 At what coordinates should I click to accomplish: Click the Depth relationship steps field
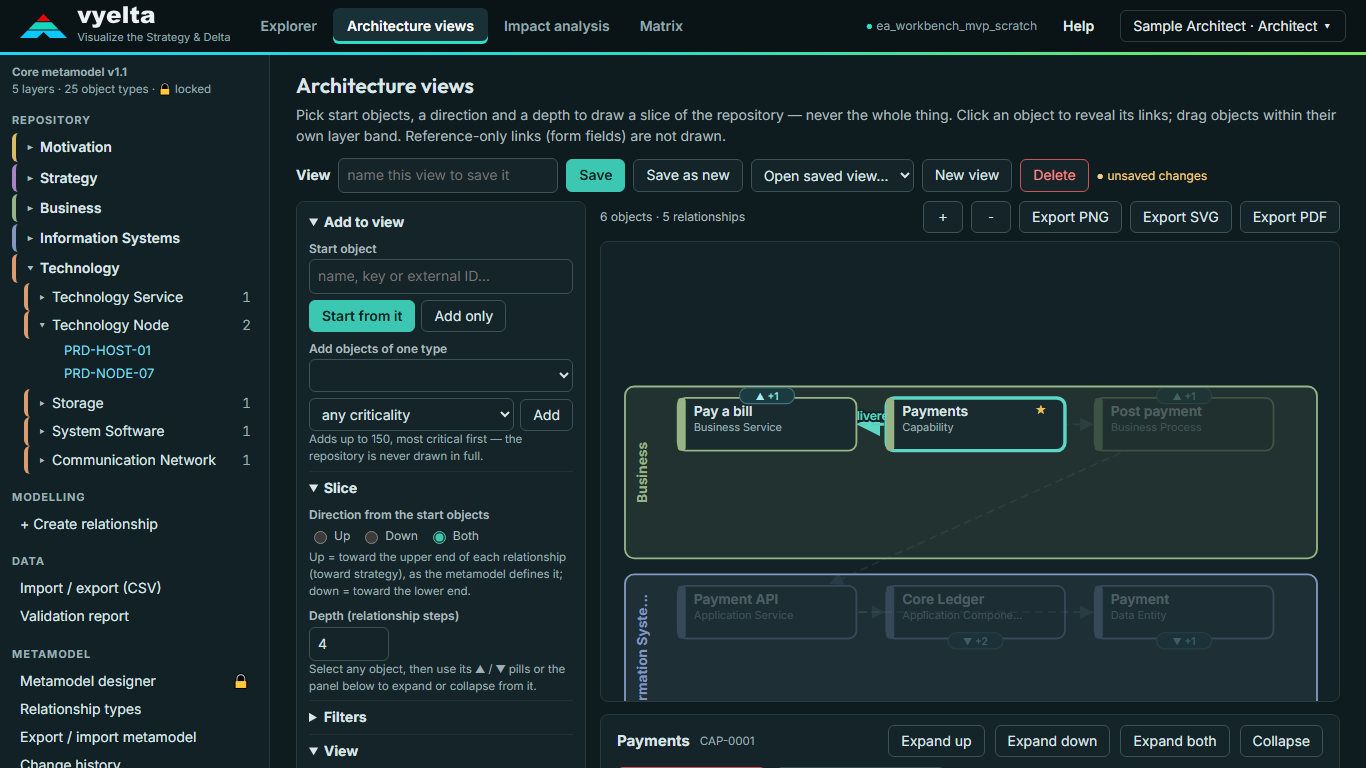coord(349,644)
